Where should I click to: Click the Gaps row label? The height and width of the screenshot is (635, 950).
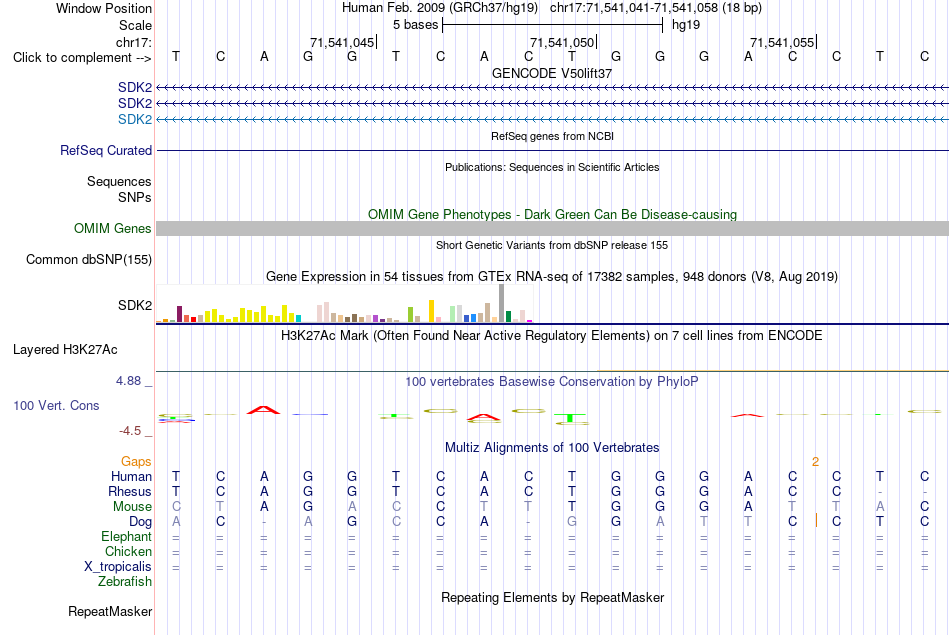coord(136,462)
